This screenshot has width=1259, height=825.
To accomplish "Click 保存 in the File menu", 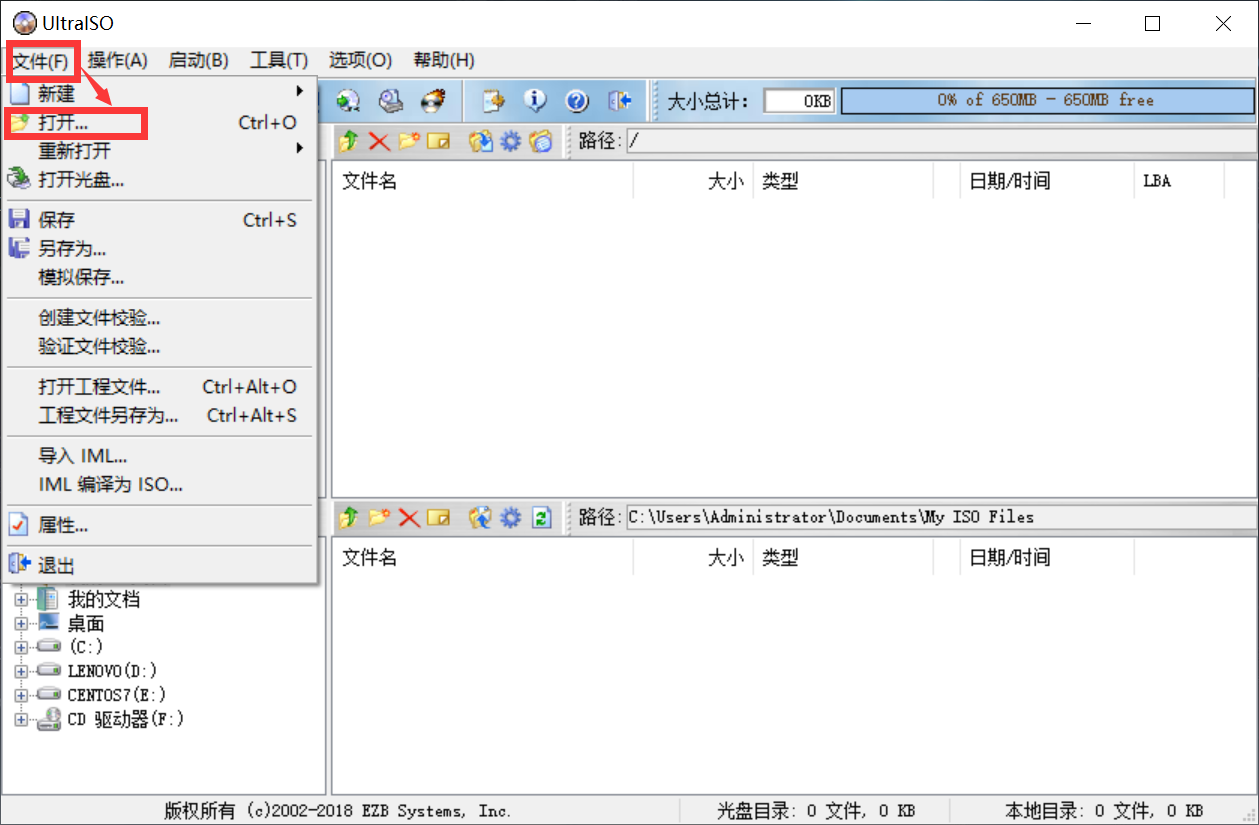I will pos(160,220).
